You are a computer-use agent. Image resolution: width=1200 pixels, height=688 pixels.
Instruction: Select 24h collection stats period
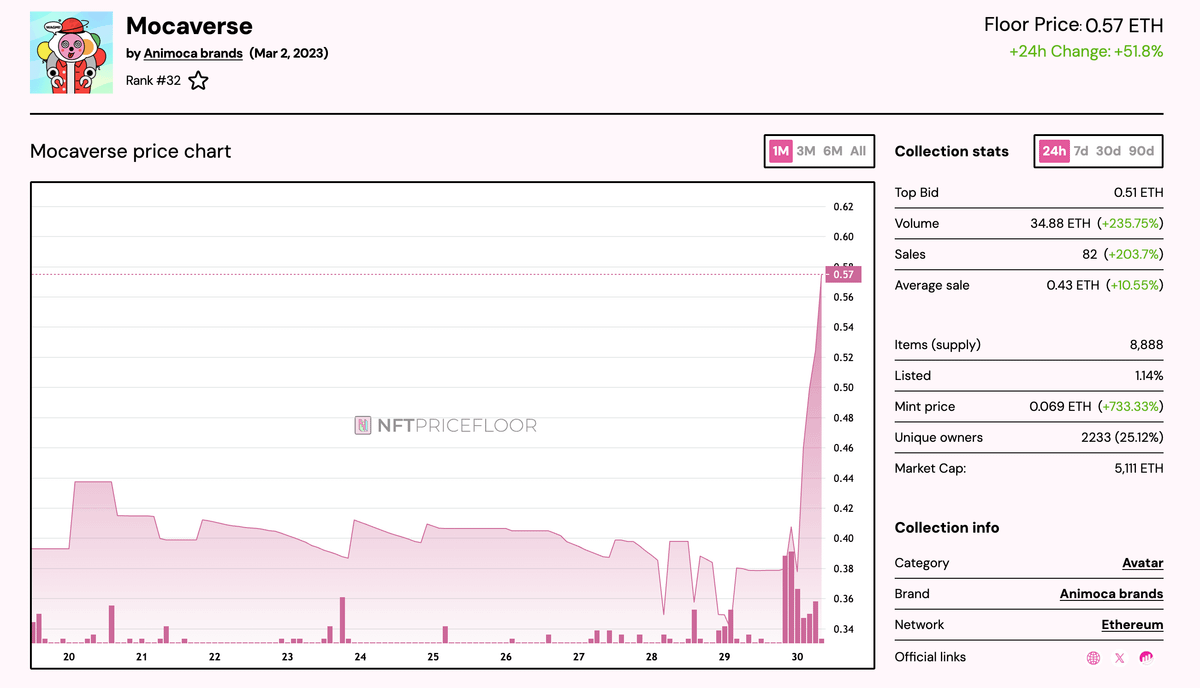(x=1053, y=151)
